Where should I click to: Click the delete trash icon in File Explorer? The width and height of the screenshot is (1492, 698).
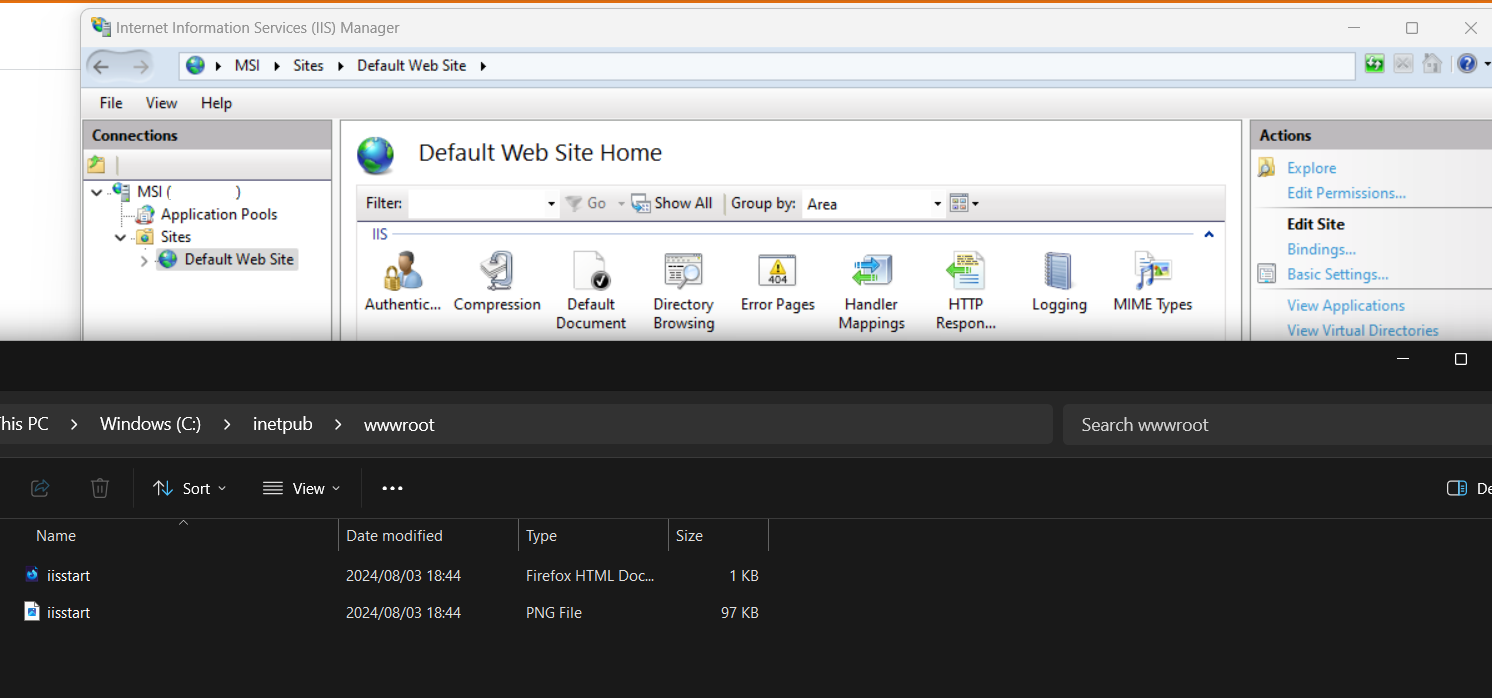100,488
